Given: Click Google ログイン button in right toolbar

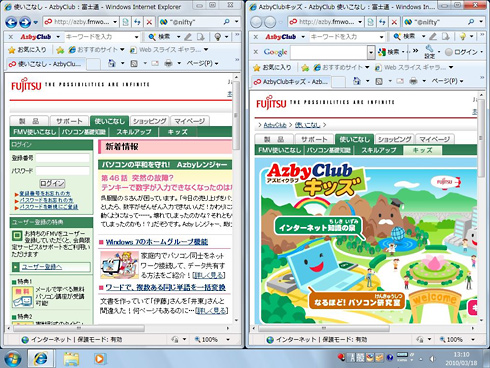Looking at the screenshot, I should [464, 52].
